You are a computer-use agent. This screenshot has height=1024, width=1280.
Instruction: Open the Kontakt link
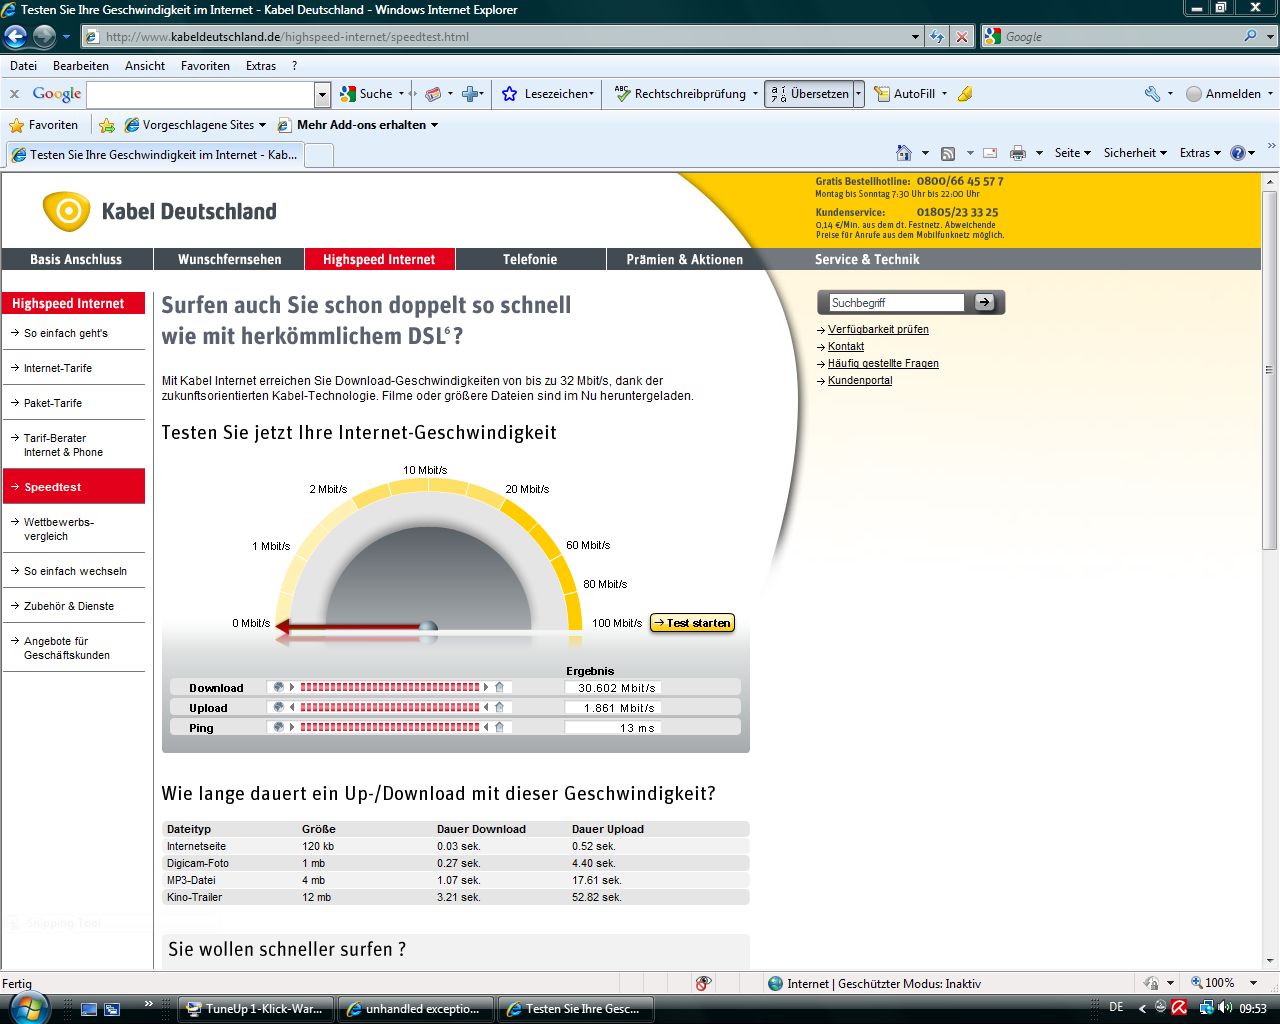(846, 346)
